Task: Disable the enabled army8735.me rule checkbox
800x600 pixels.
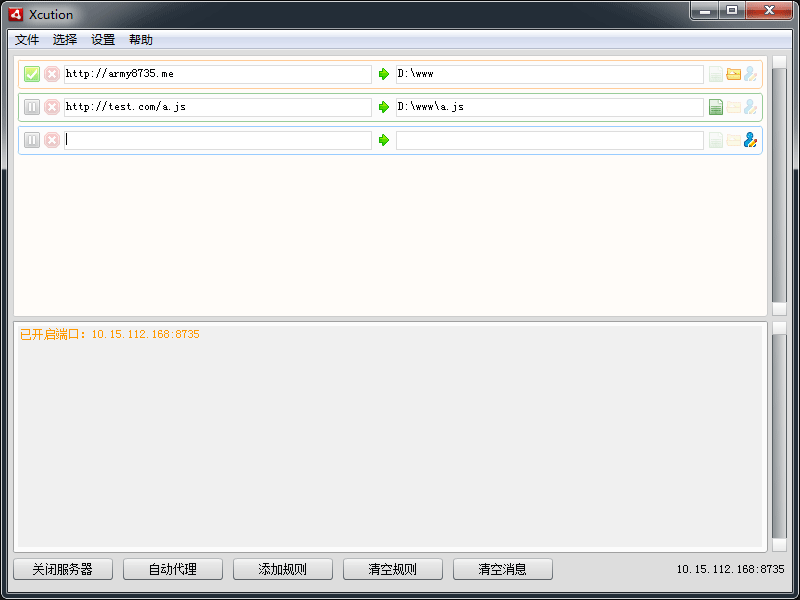Action: point(32,74)
